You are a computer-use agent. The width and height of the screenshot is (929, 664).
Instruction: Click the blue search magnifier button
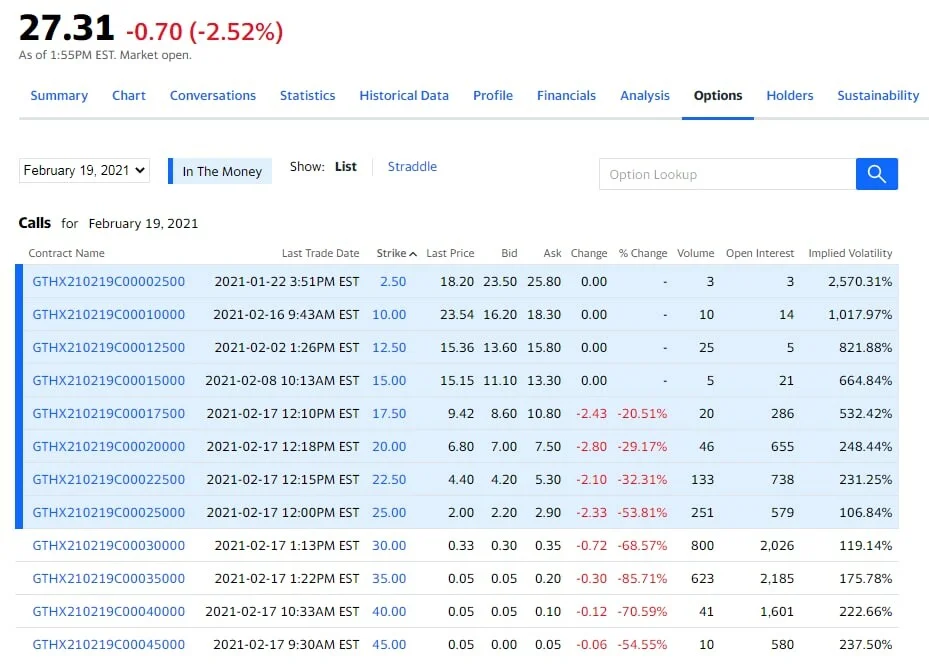tap(876, 174)
